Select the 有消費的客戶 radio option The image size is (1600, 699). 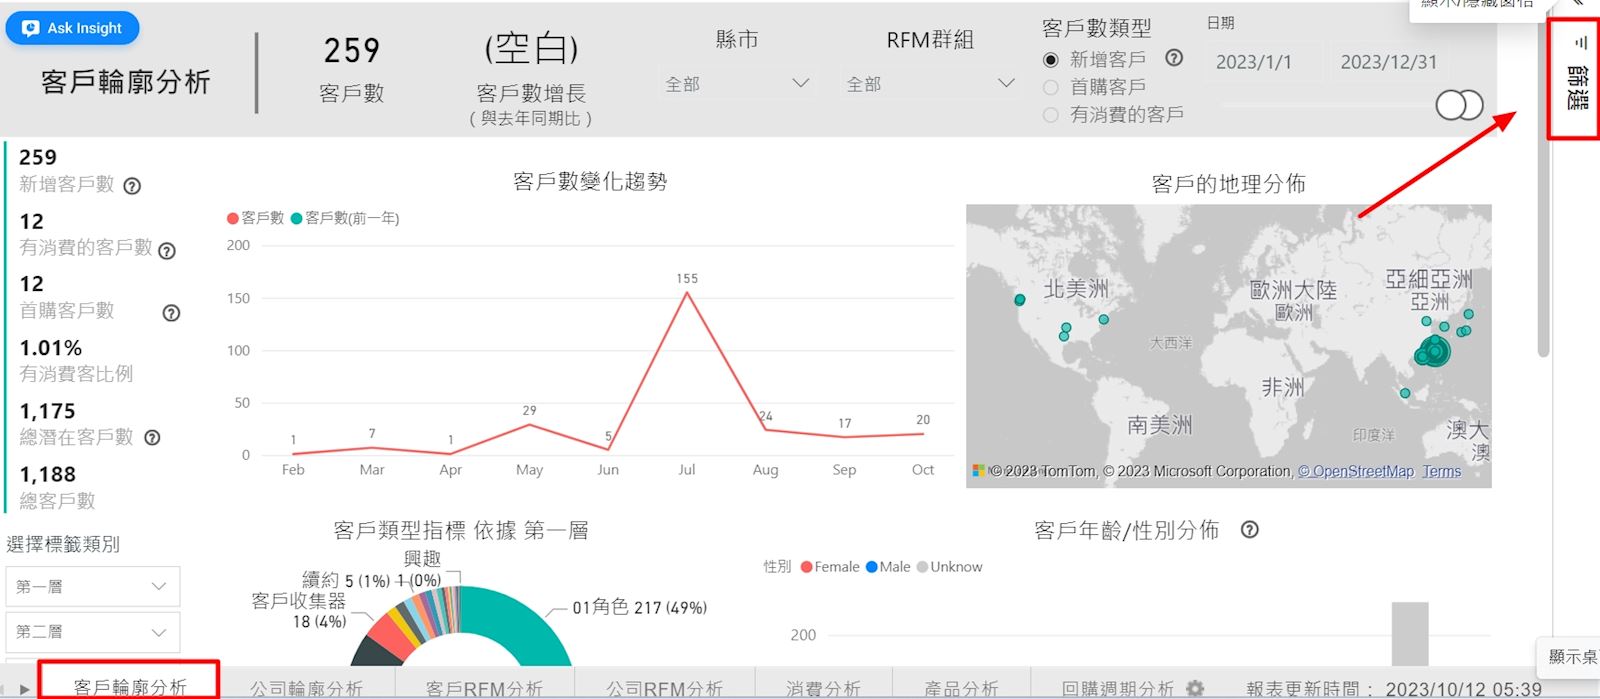(1051, 115)
